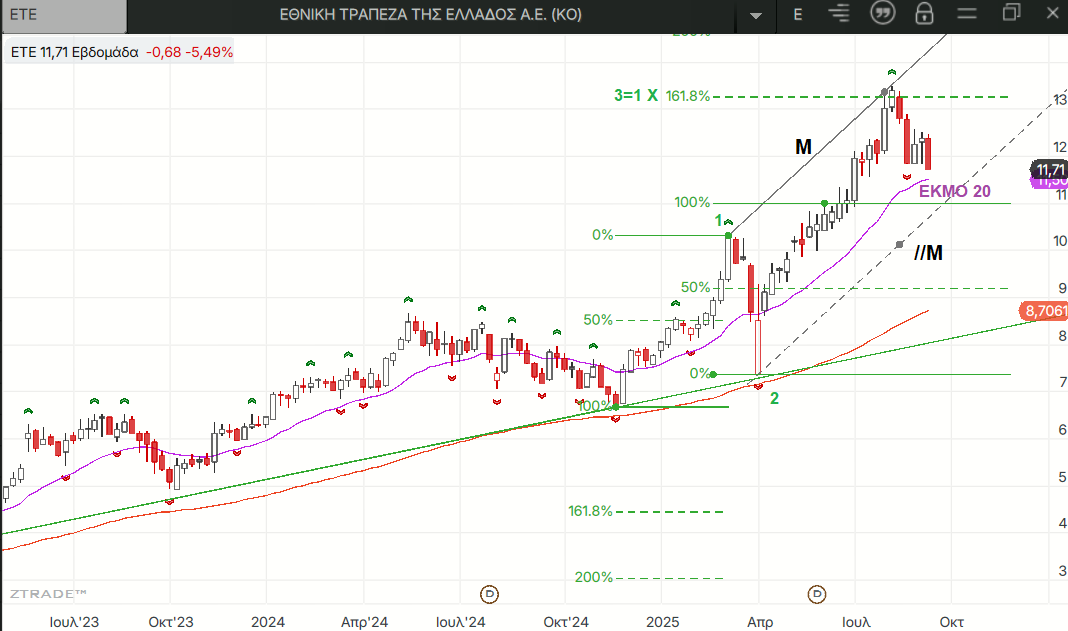The image size is (1068, 631).
Task: Click the 8,7061 orange price tag
Action: (x=1044, y=311)
